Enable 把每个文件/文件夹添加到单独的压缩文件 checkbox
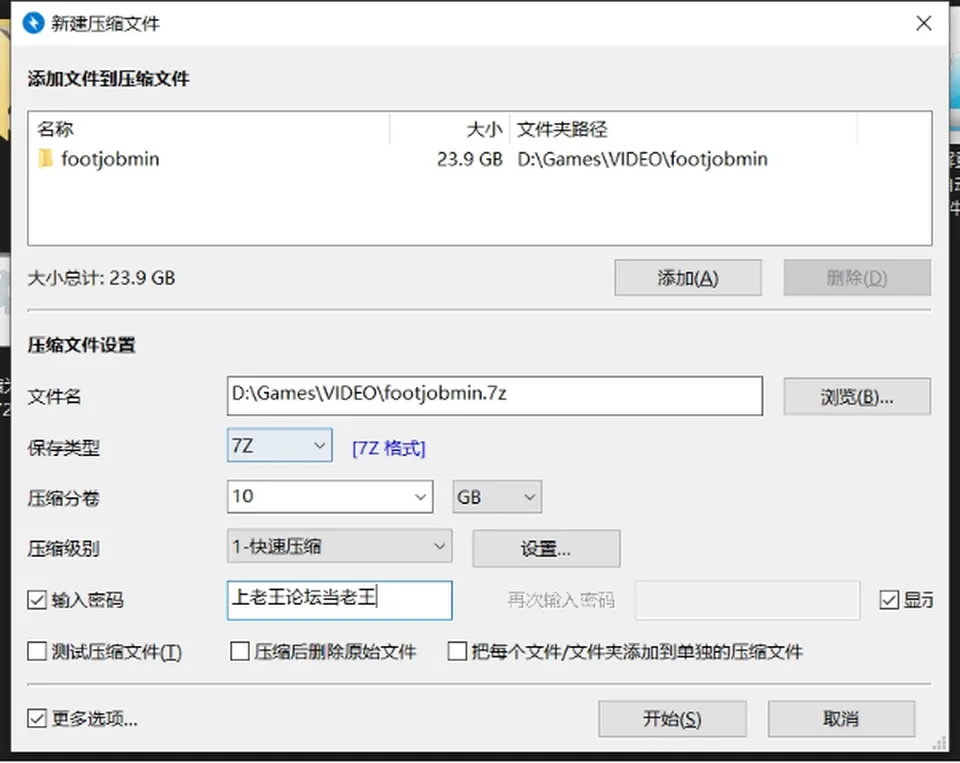The height and width of the screenshot is (763, 960). [457, 651]
